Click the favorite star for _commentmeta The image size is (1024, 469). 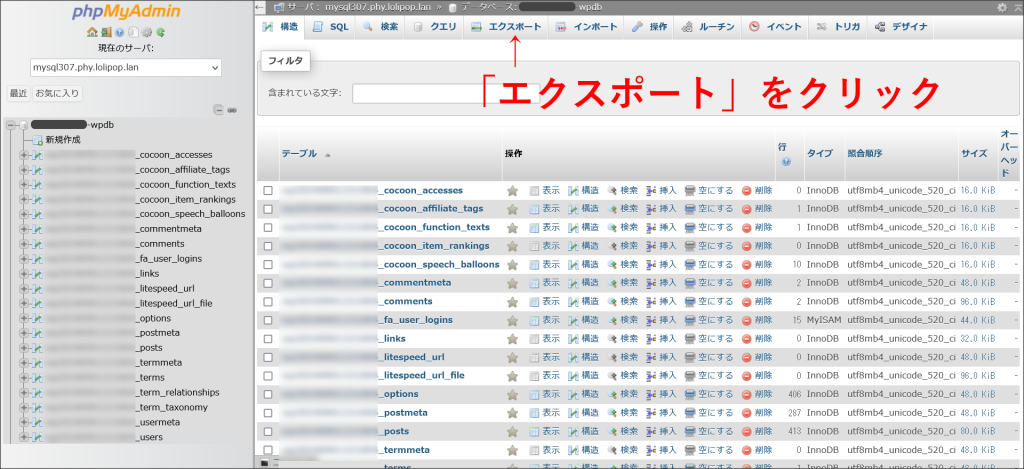[x=513, y=283]
